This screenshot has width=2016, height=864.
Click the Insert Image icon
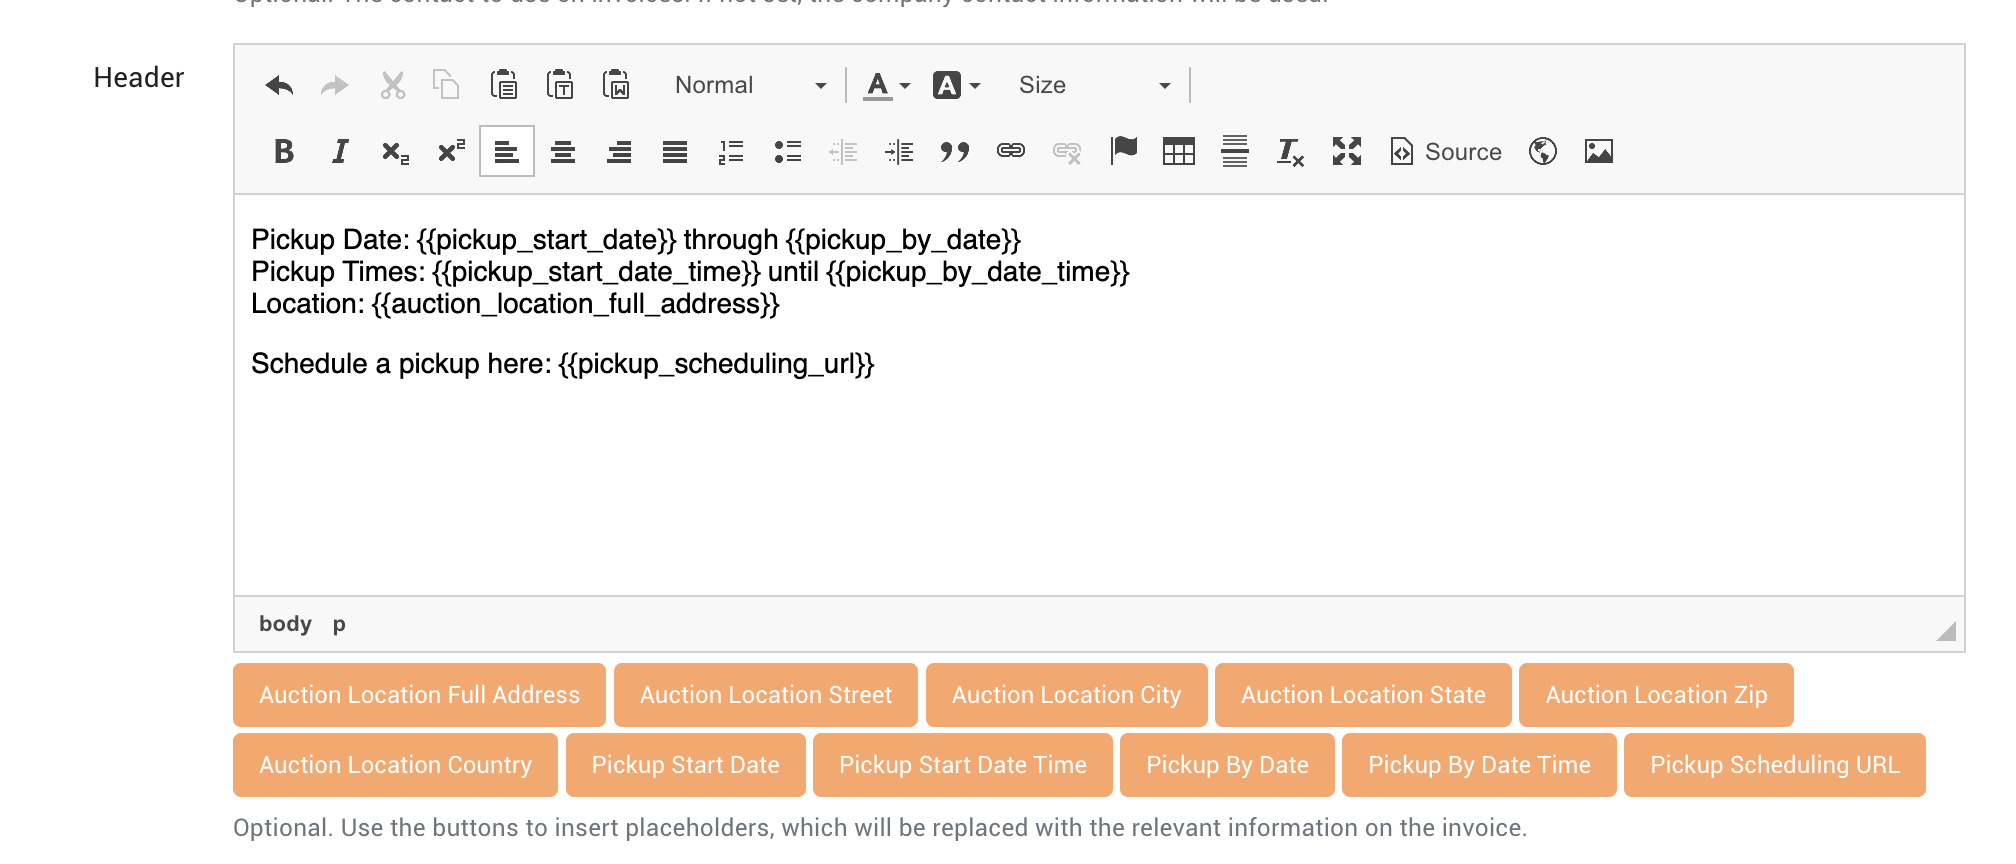pyautogui.click(x=1599, y=152)
